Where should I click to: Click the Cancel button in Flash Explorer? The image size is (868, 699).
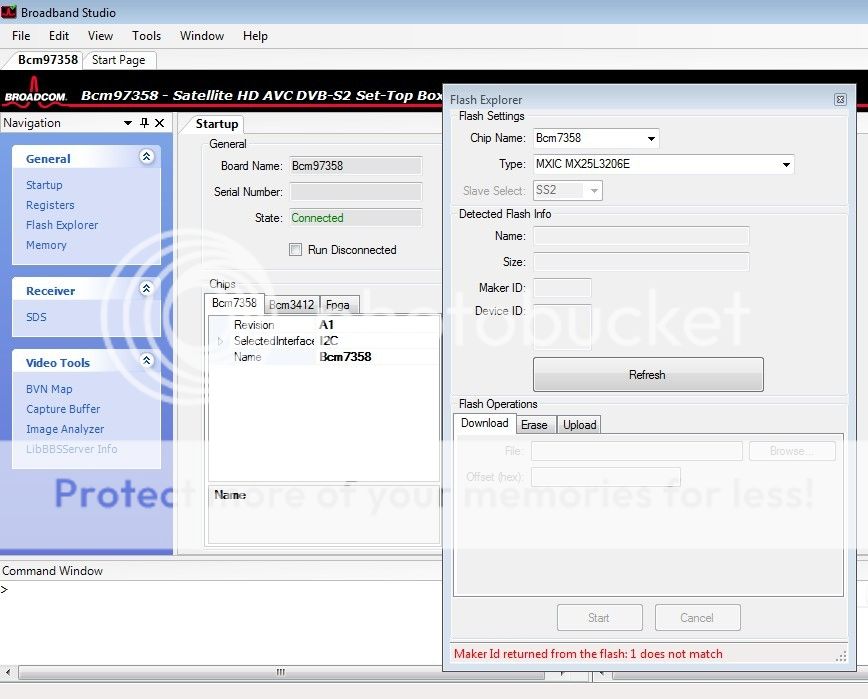pyautogui.click(x=698, y=618)
